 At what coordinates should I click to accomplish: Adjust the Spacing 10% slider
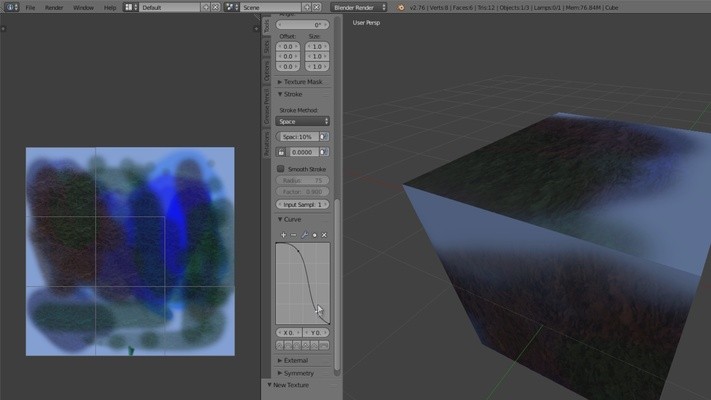pyautogui.click(x=297, y=136)
